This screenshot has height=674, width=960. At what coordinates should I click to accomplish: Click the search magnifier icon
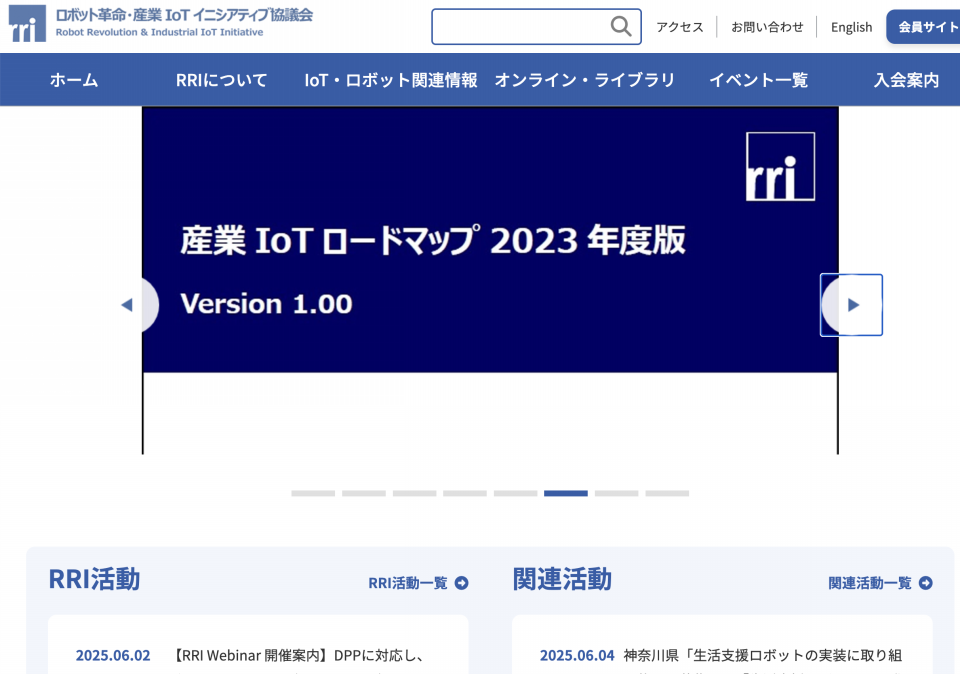621,26
